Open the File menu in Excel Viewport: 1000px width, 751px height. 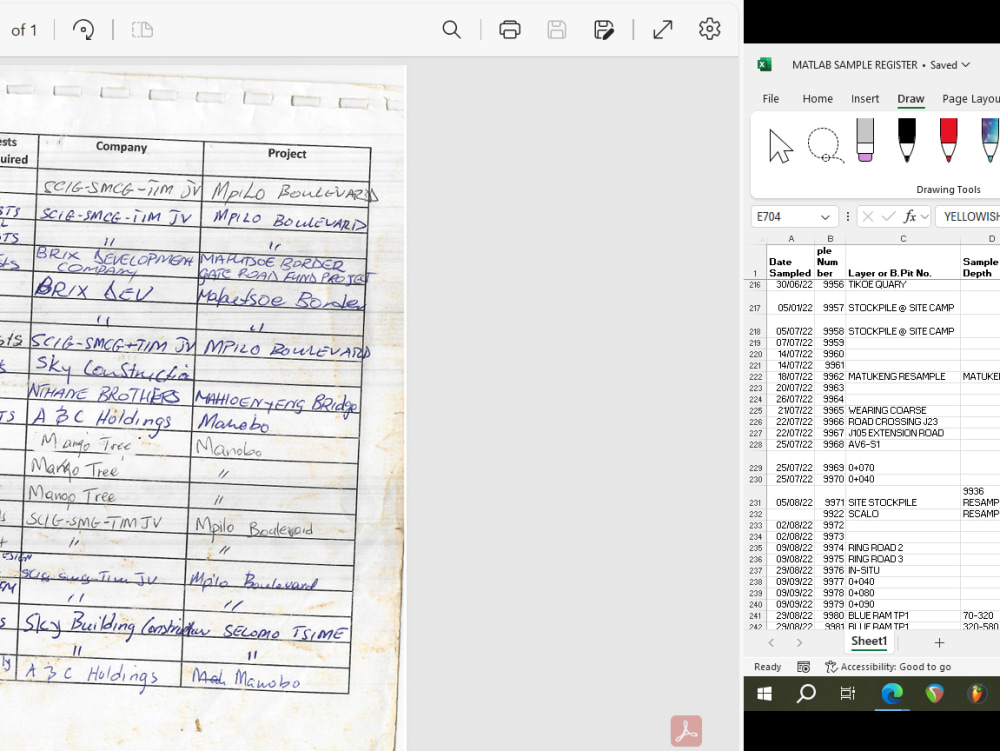click(770, 99)
